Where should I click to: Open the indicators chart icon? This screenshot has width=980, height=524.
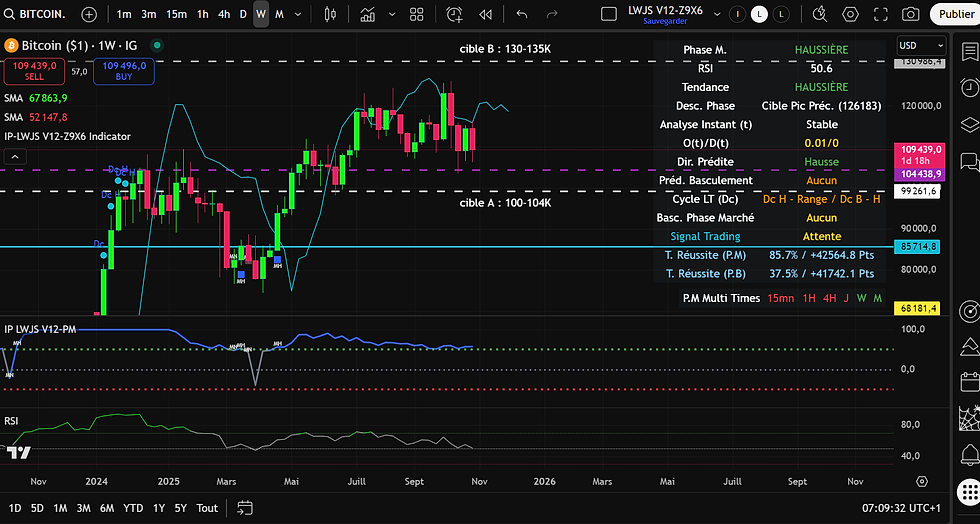368,14
